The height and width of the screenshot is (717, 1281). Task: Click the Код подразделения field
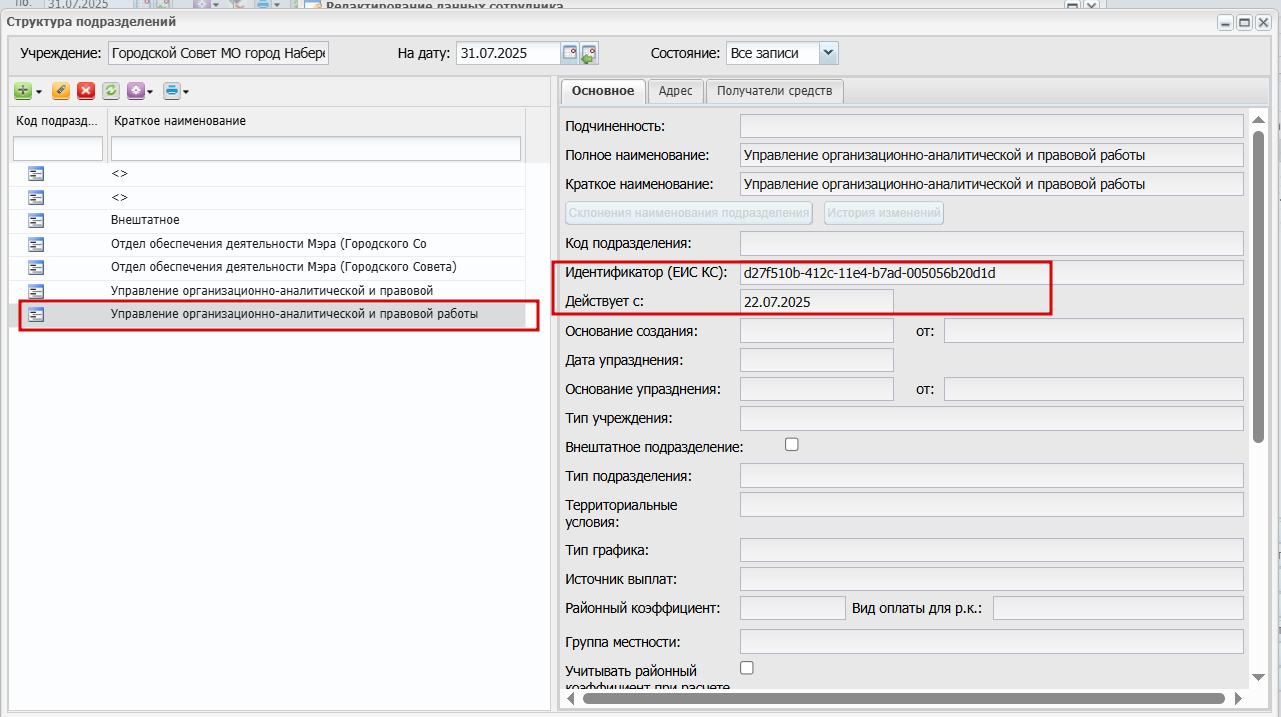[x=992, y=243]
